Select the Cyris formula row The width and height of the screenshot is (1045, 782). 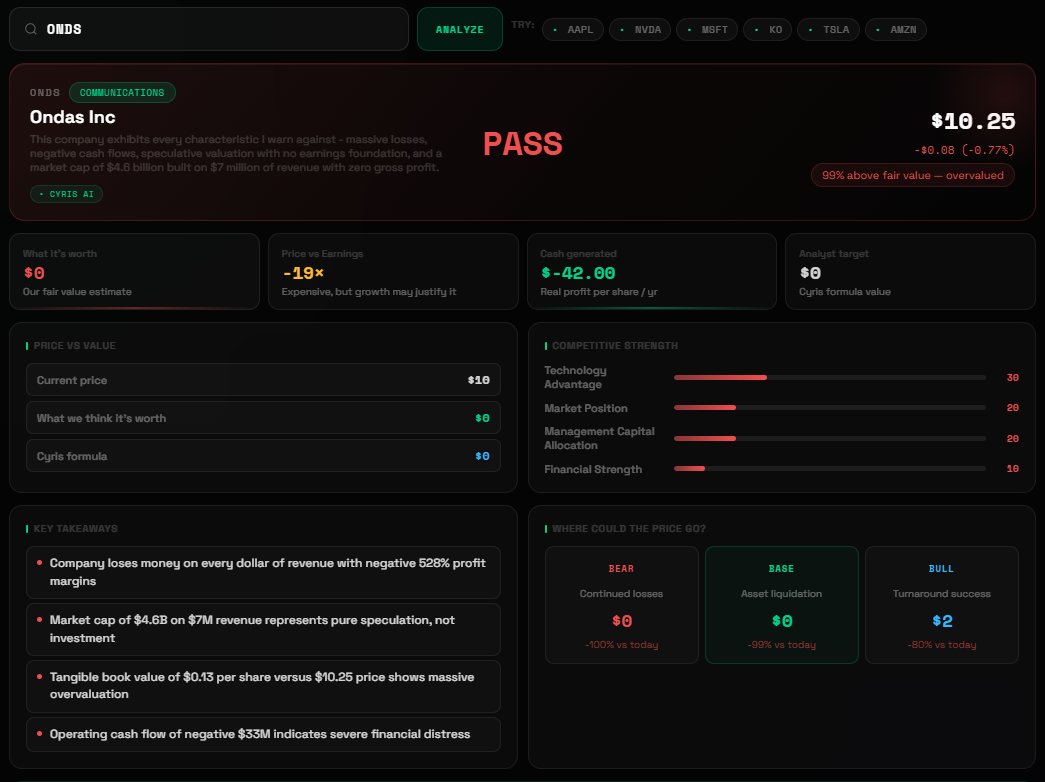click(263, 456)
